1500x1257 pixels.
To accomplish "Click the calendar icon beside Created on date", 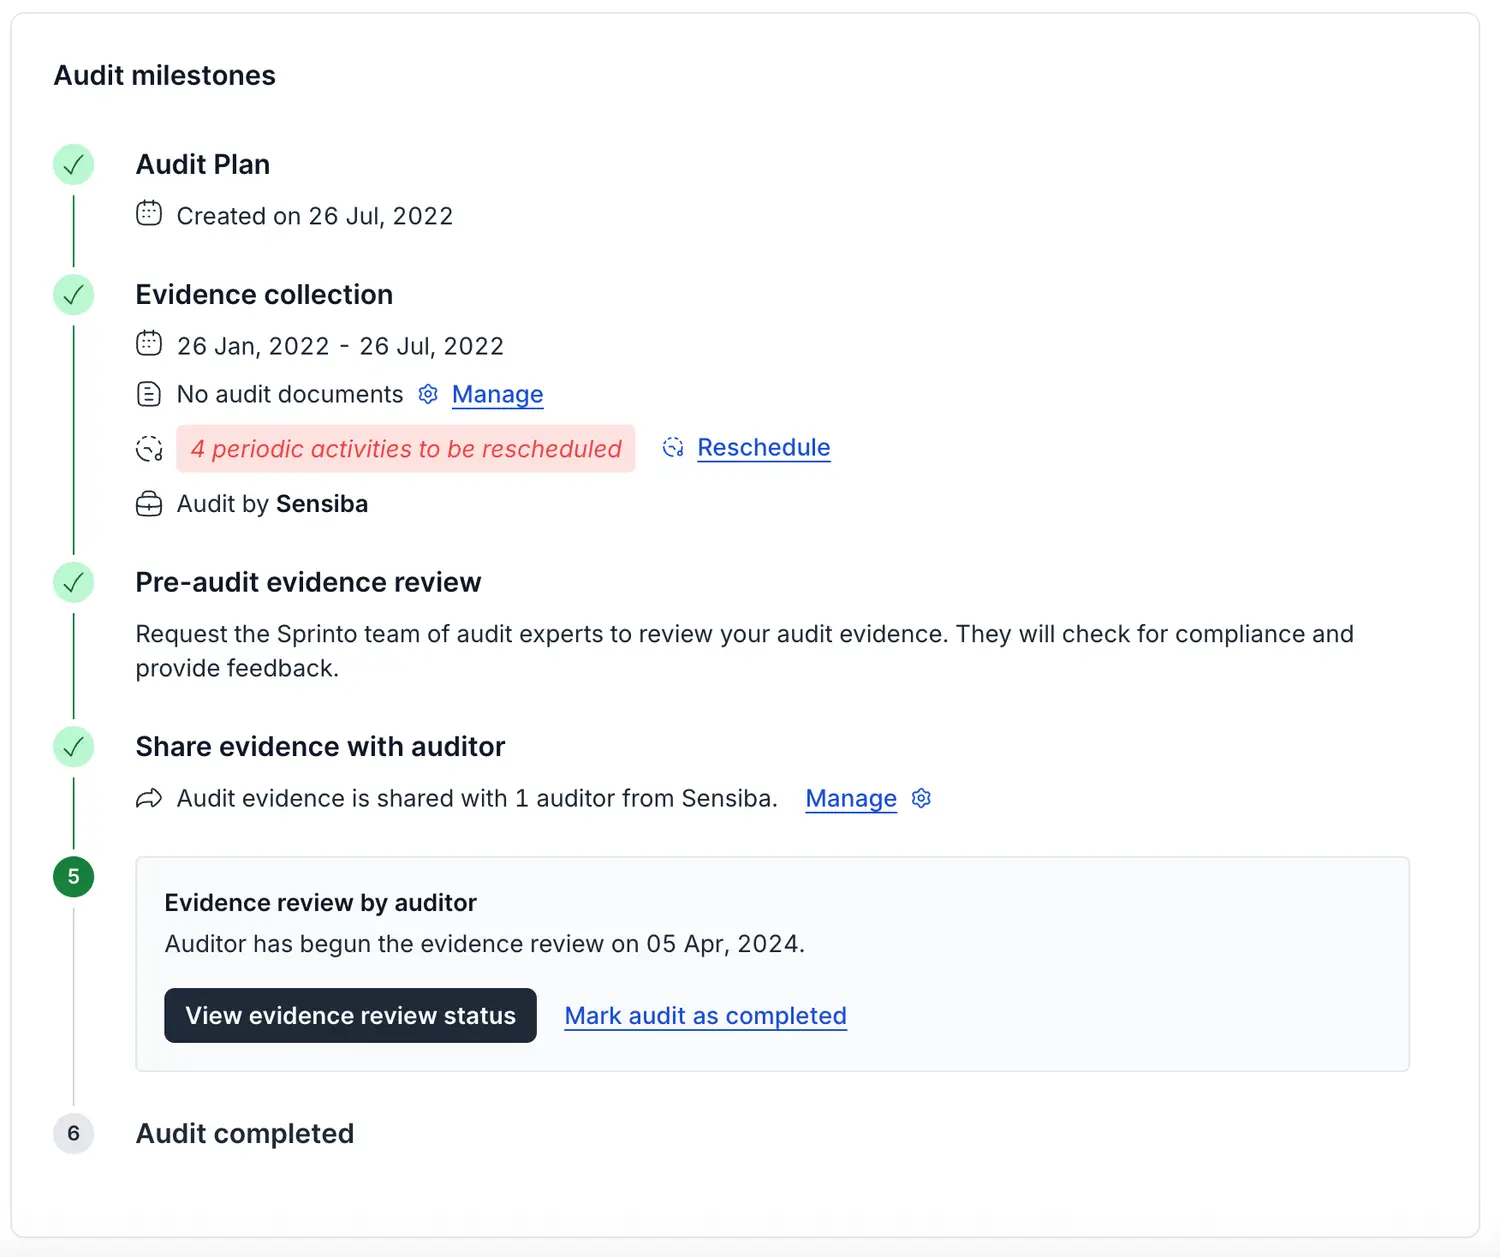I will point(149,214).
